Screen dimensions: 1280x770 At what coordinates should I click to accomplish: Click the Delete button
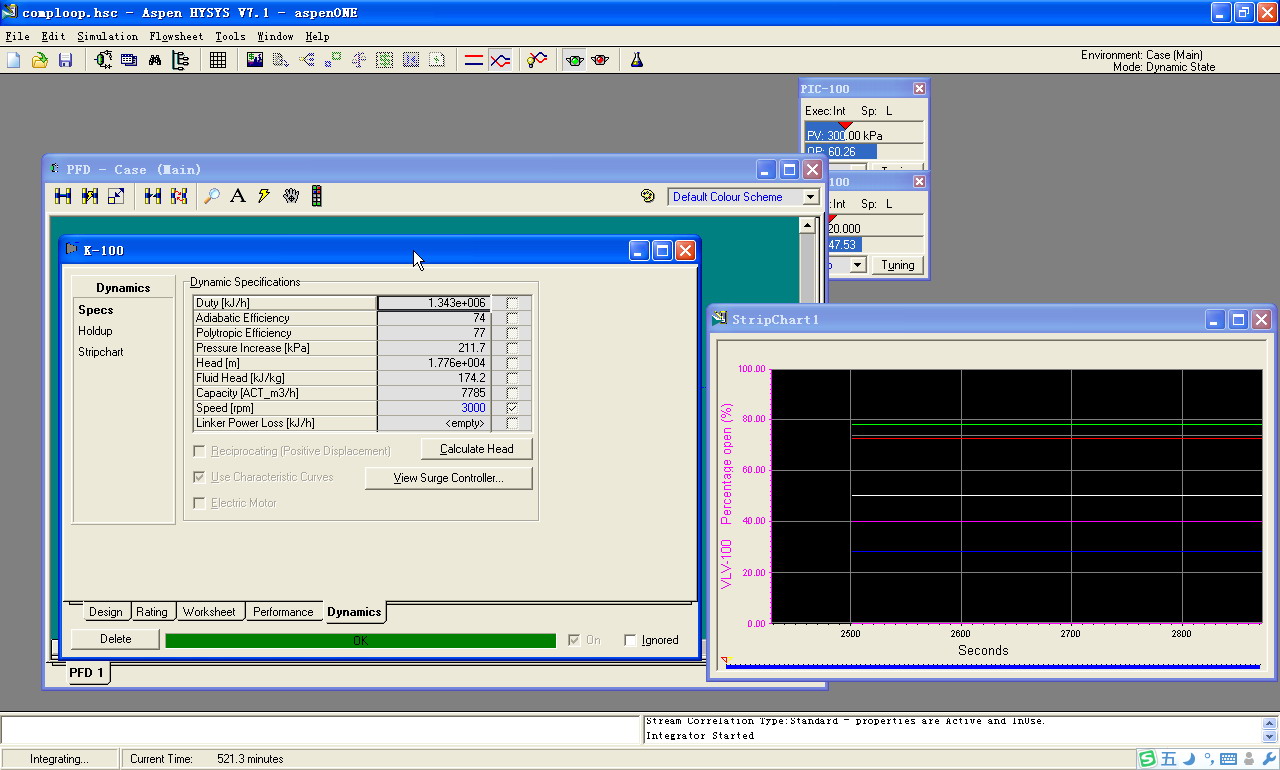(115, 639)
